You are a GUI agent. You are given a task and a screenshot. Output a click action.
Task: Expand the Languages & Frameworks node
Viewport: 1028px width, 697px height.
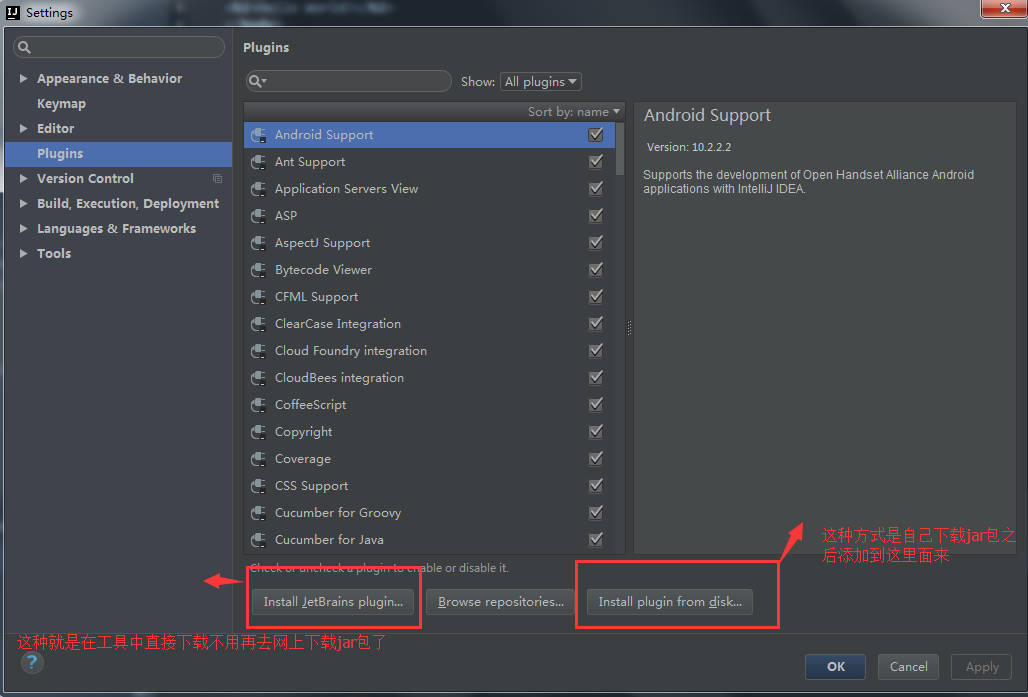pyautogui.click(x=24, y=228)
